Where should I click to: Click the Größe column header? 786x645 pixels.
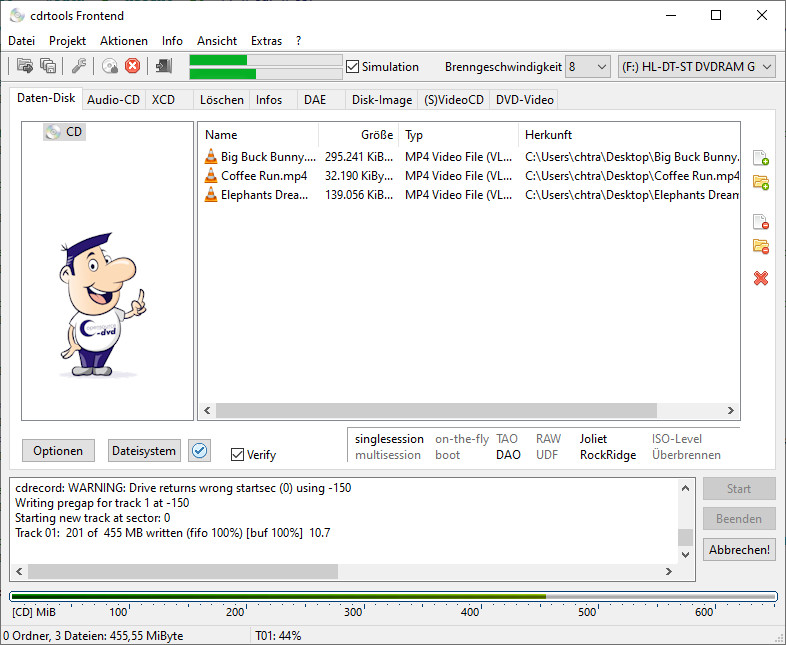[358, 135]
